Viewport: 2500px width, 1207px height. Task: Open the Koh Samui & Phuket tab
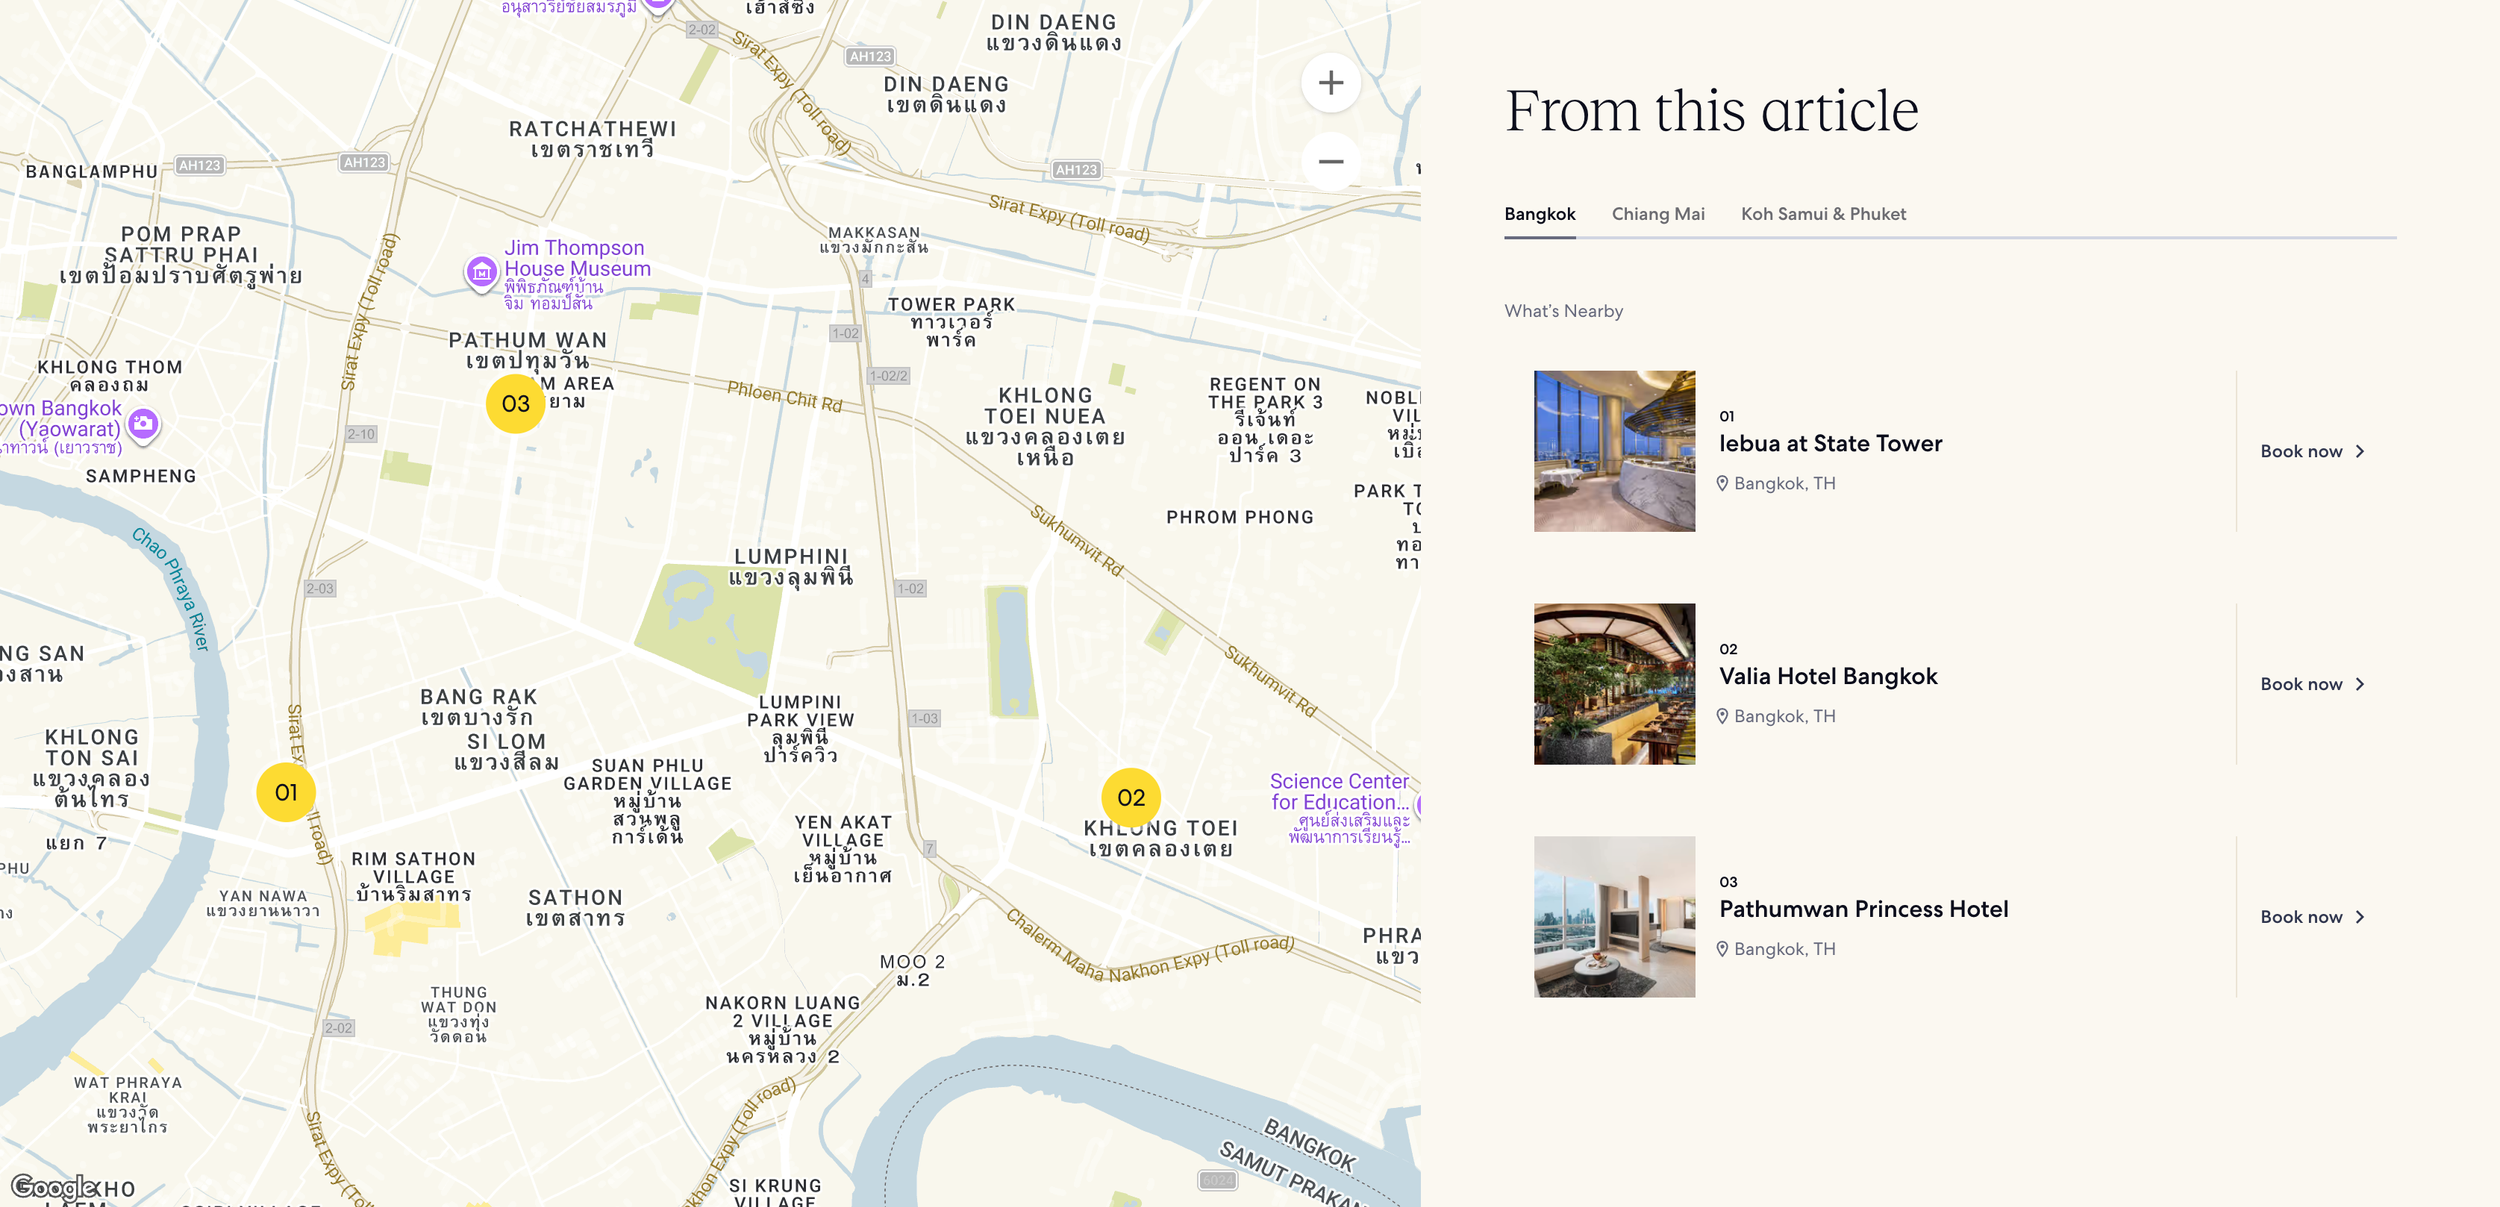point(1823,214)
